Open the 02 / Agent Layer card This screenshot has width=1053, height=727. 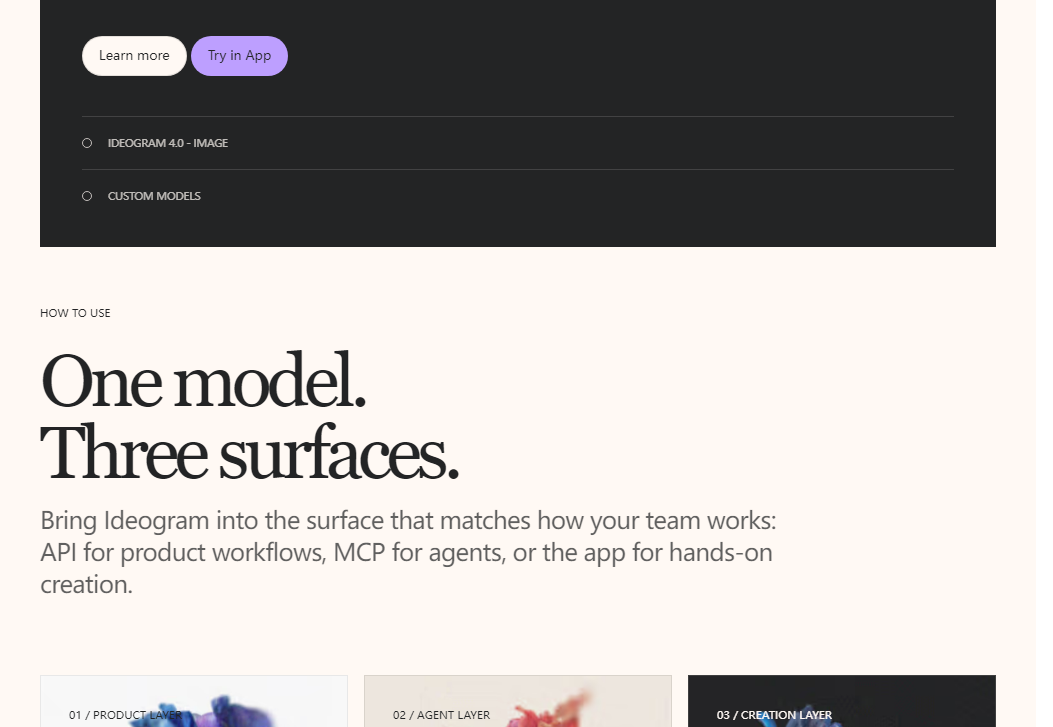tap(518, 701)
